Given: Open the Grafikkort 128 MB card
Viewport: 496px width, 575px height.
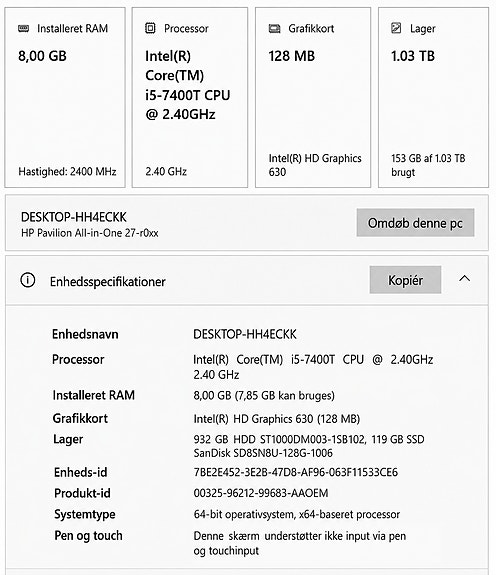Looking at the screenshot, I should tap(313, 98).
